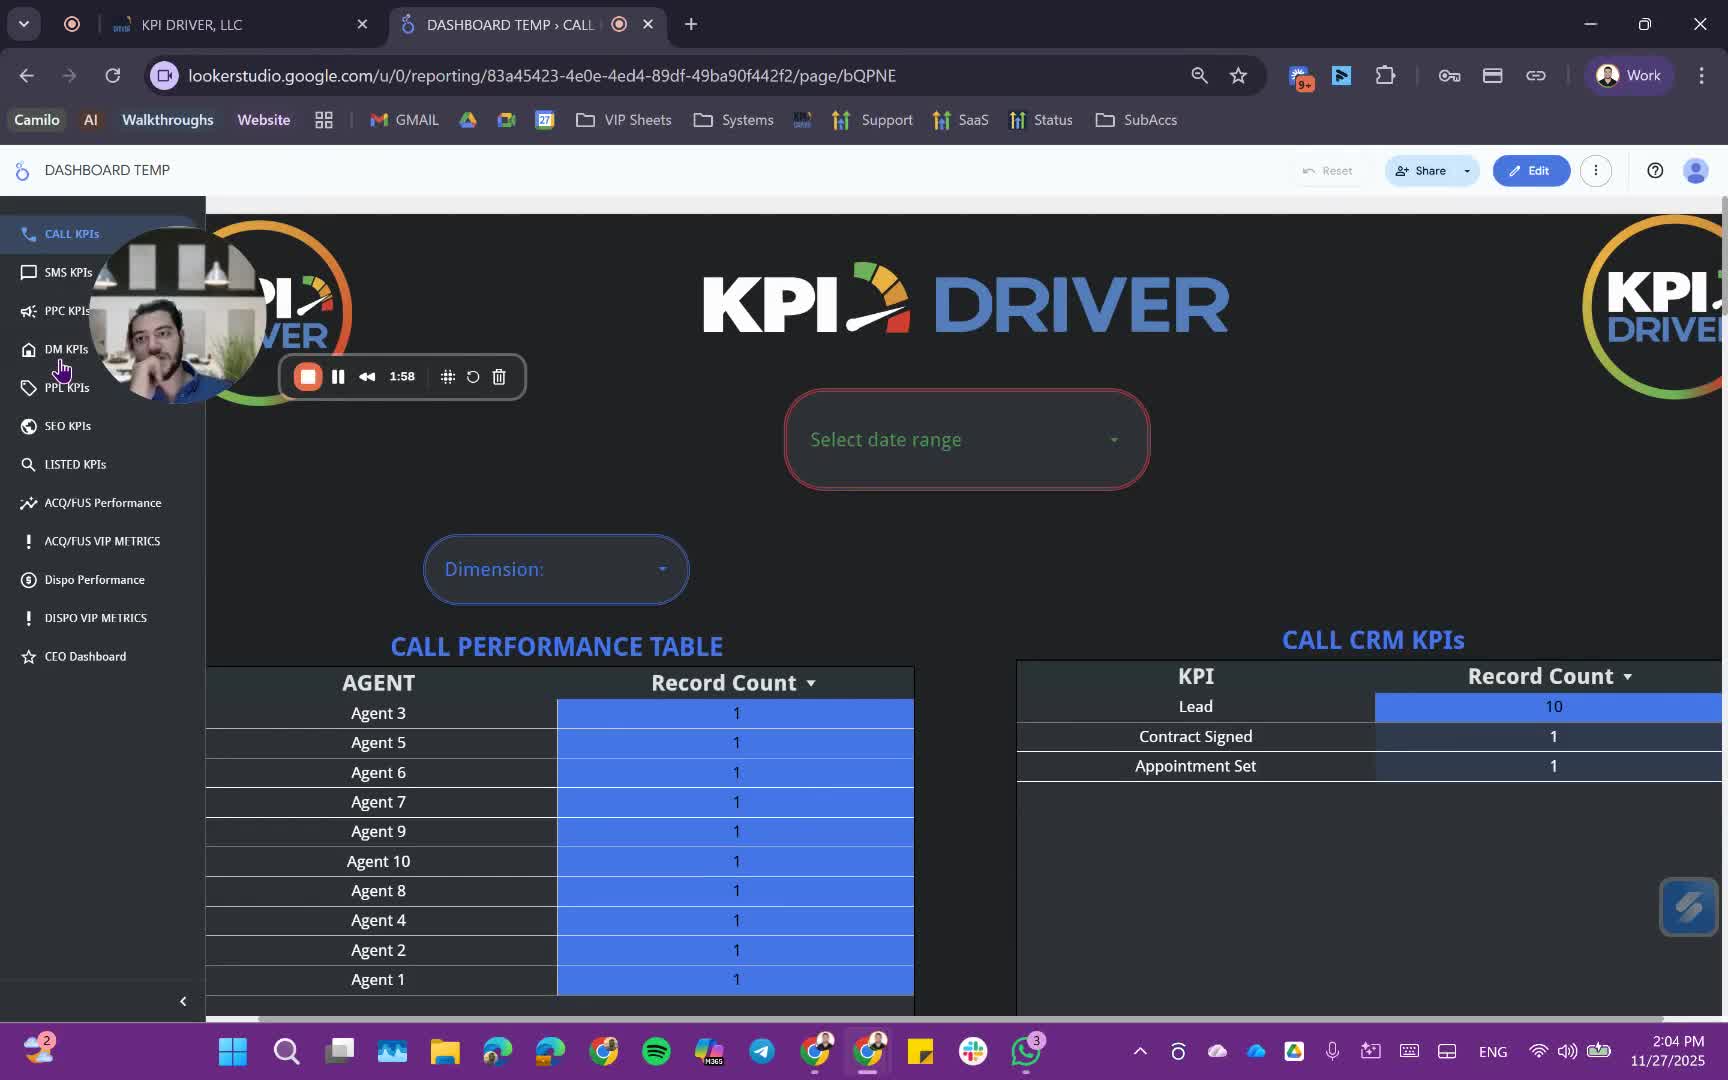This screenshot has height=1080, width=1728.
Task: Close the KPI DRIVER, LLC tab
Action: pyautogui.click(x=362, y=25)
